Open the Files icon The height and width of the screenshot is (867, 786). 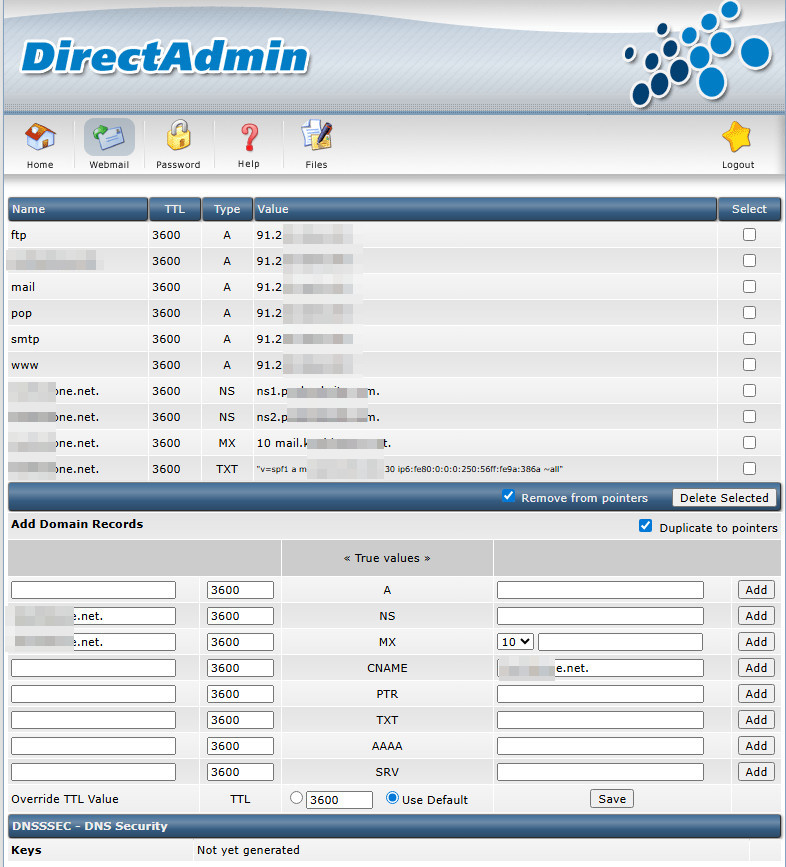[316, 135]
